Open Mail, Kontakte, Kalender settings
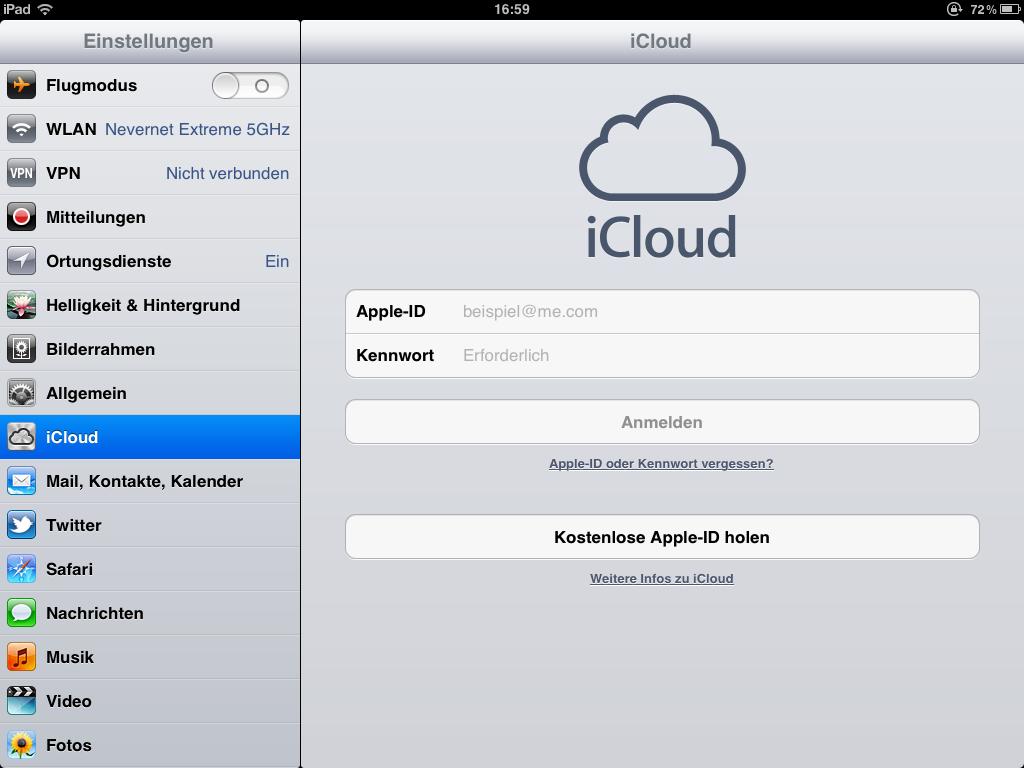The width and height of the screenshot is (1024, 768). pyautogui.click(x=150, y=481)
